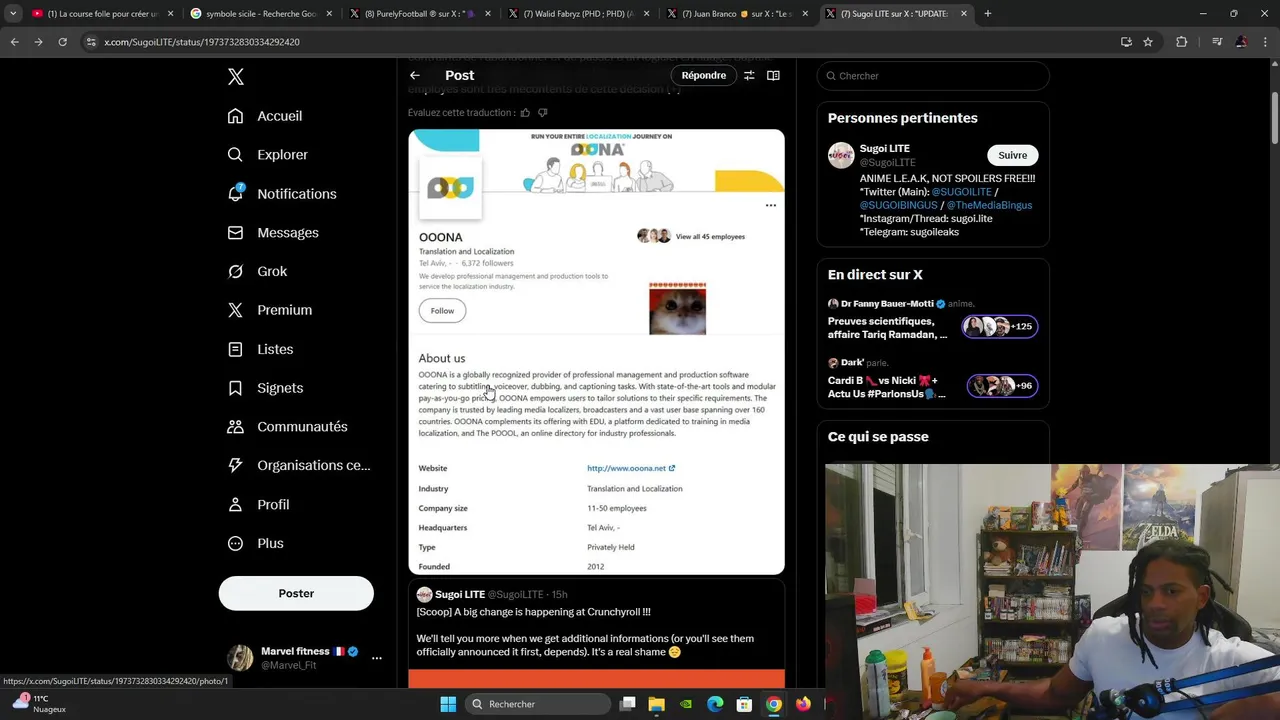Open Listes icon in sidebar
This screenshot has height=720, width=1280.
235,349
